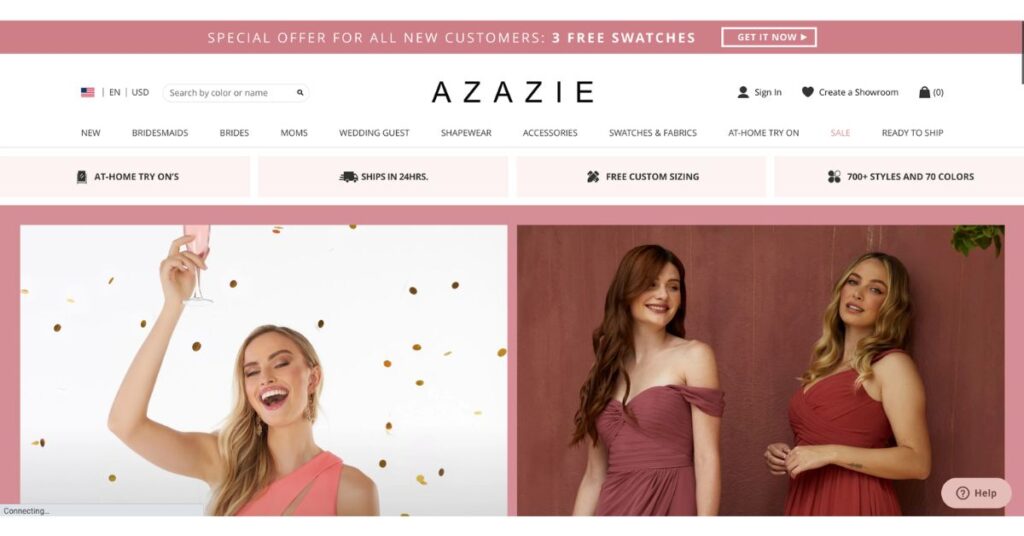Click the two bridesmaids dresses banner image

(x=761, y=370)
